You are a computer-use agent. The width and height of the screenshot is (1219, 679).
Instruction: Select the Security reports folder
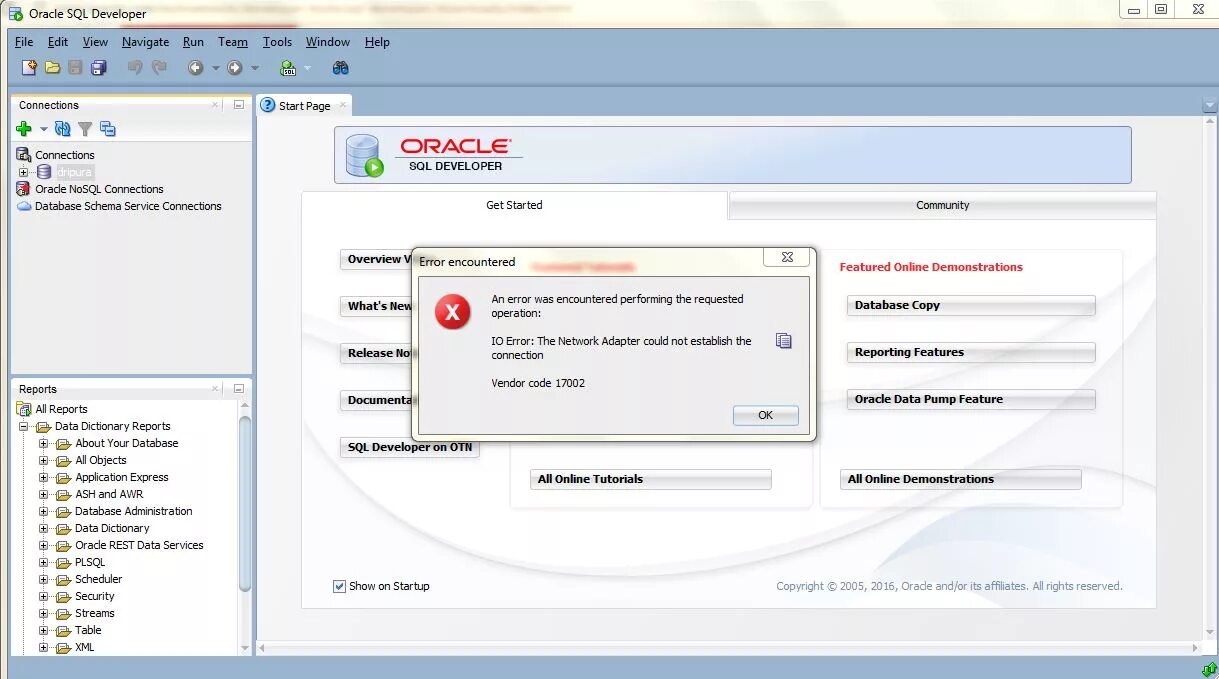point(94,596)
